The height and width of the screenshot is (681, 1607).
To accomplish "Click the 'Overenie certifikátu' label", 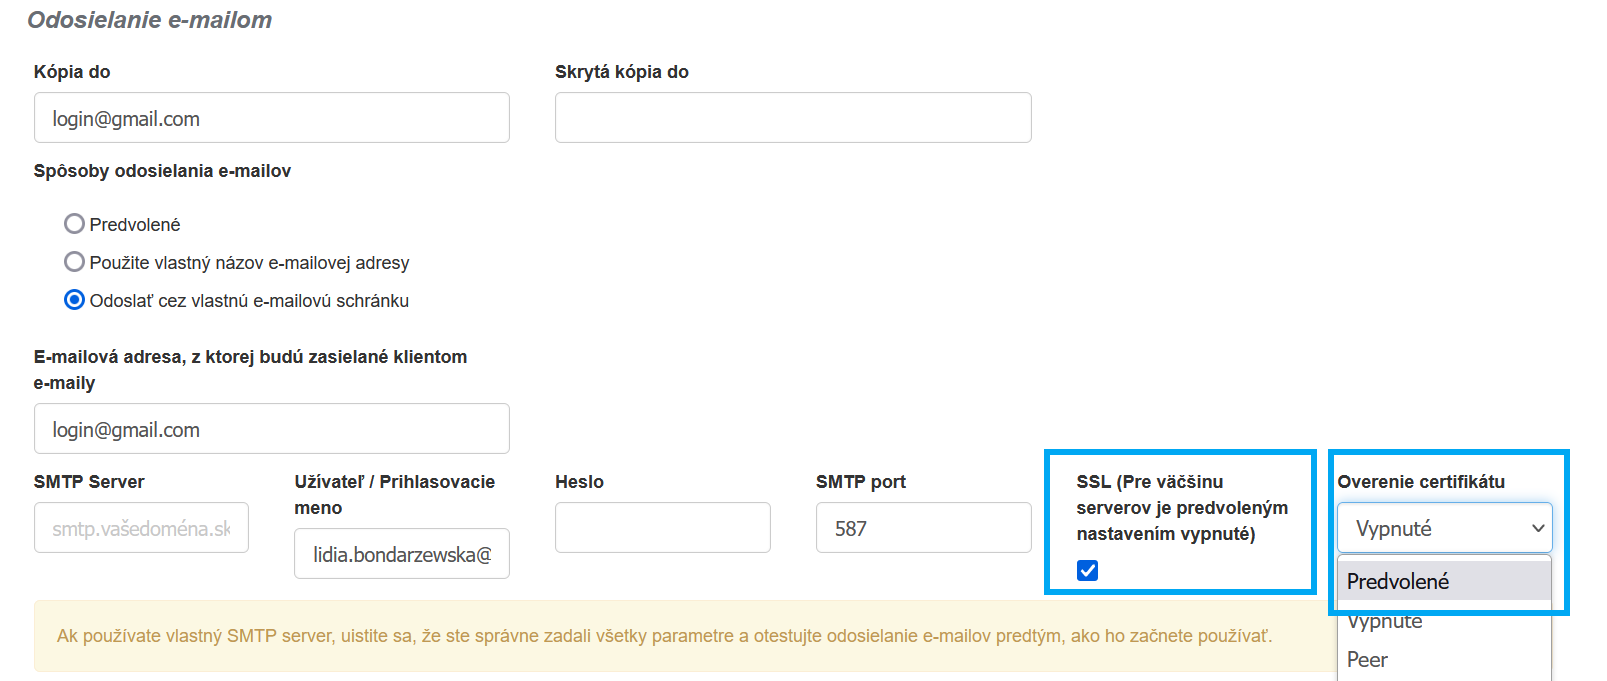I will [1421, 482].
